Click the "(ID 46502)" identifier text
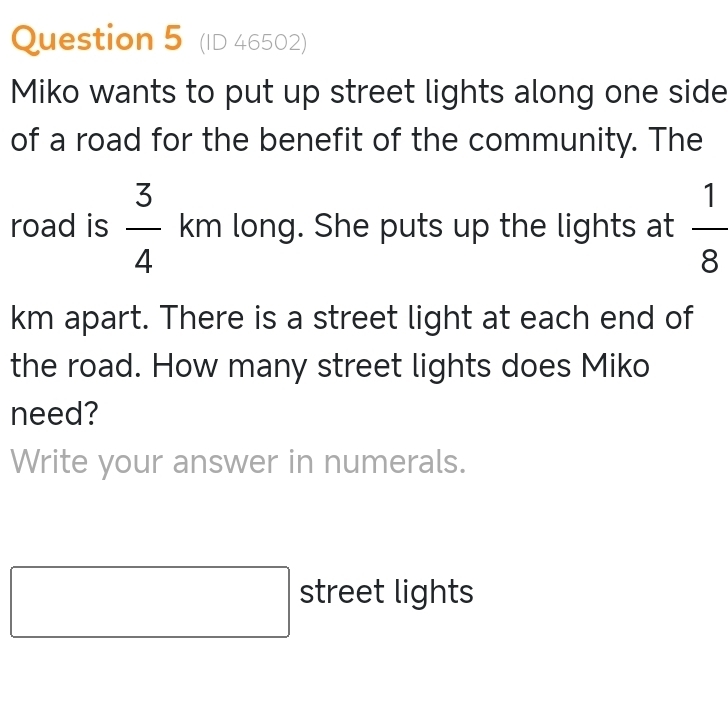This screenshot has width=728, height=712. point(252,41)
